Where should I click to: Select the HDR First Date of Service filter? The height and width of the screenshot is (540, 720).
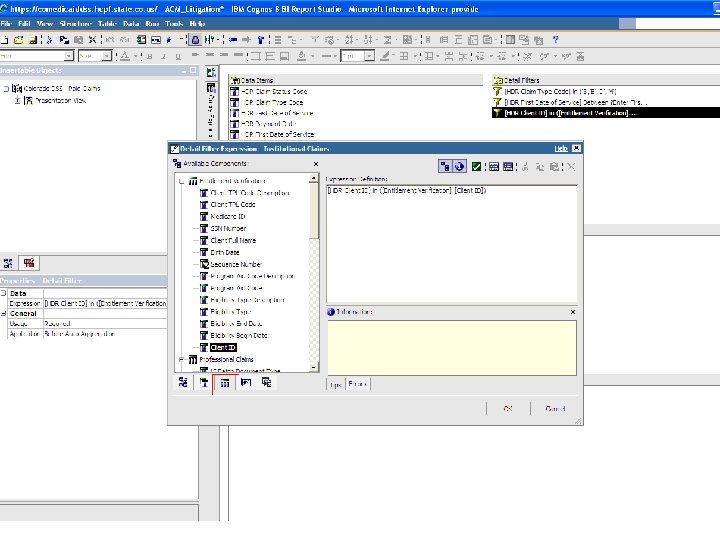coord(570,102)
